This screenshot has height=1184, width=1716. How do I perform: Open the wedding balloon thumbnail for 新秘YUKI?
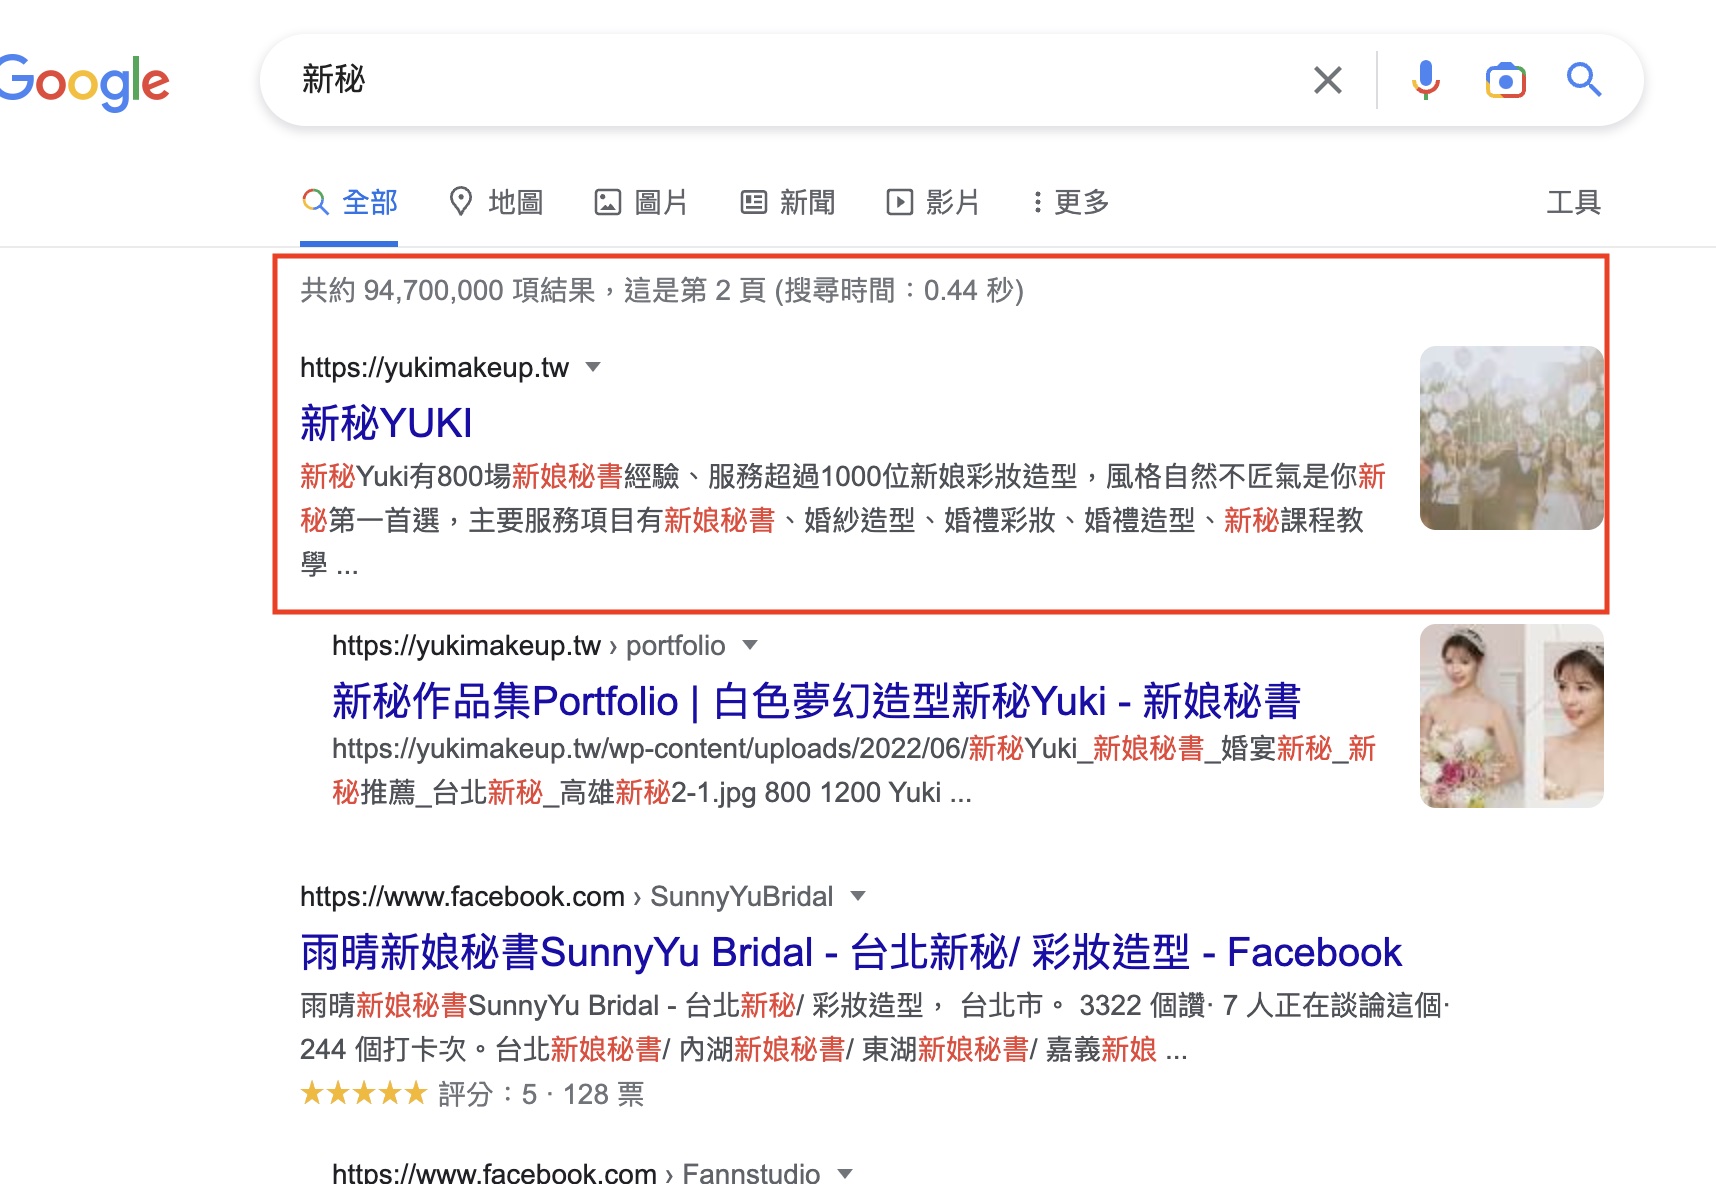pos(1511,438)
